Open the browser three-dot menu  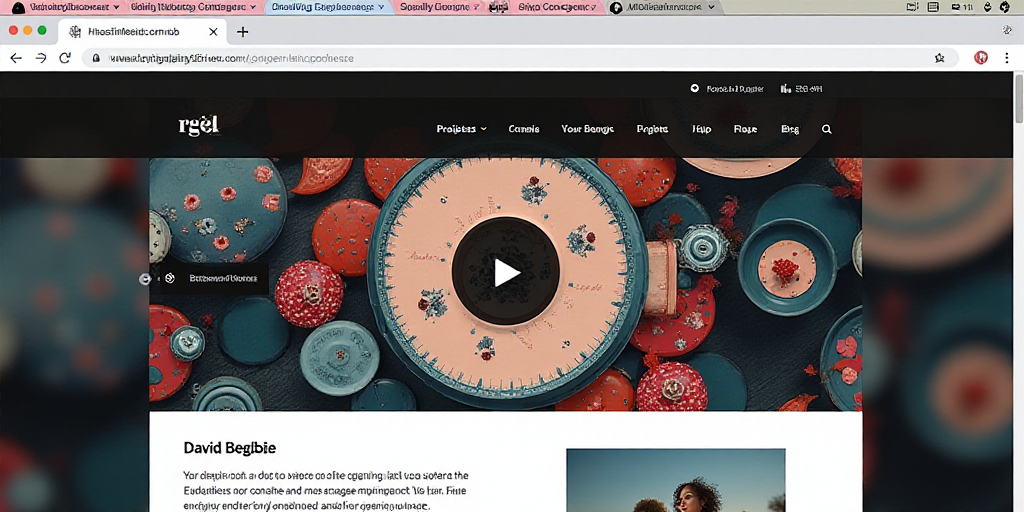1007,58
